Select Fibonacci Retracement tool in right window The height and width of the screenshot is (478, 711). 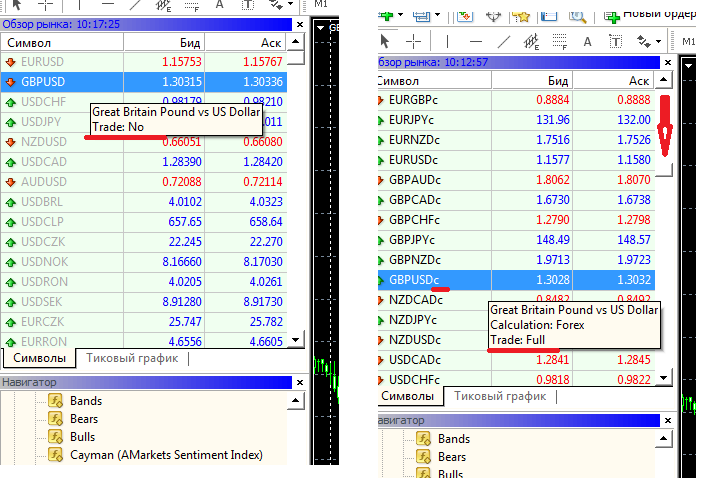click(560, 42)
